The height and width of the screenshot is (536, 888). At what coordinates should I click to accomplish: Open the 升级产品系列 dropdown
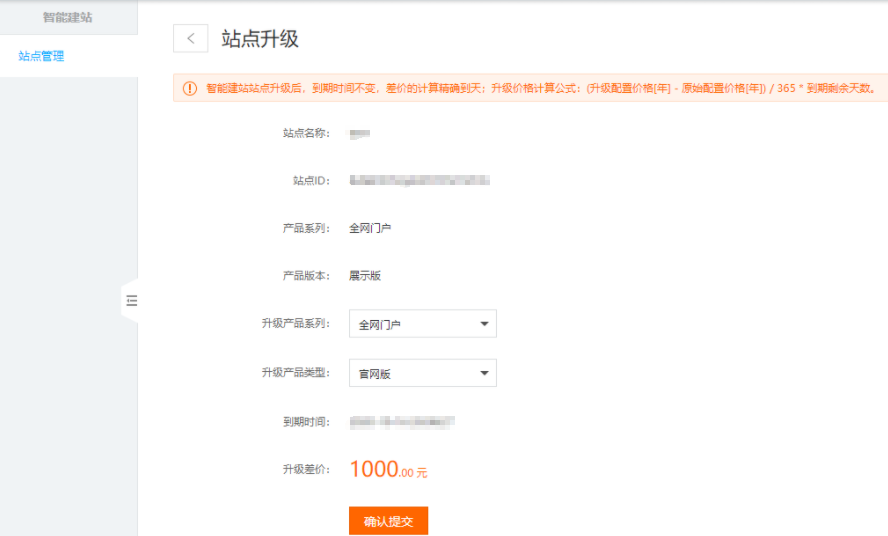click(422, 324)
